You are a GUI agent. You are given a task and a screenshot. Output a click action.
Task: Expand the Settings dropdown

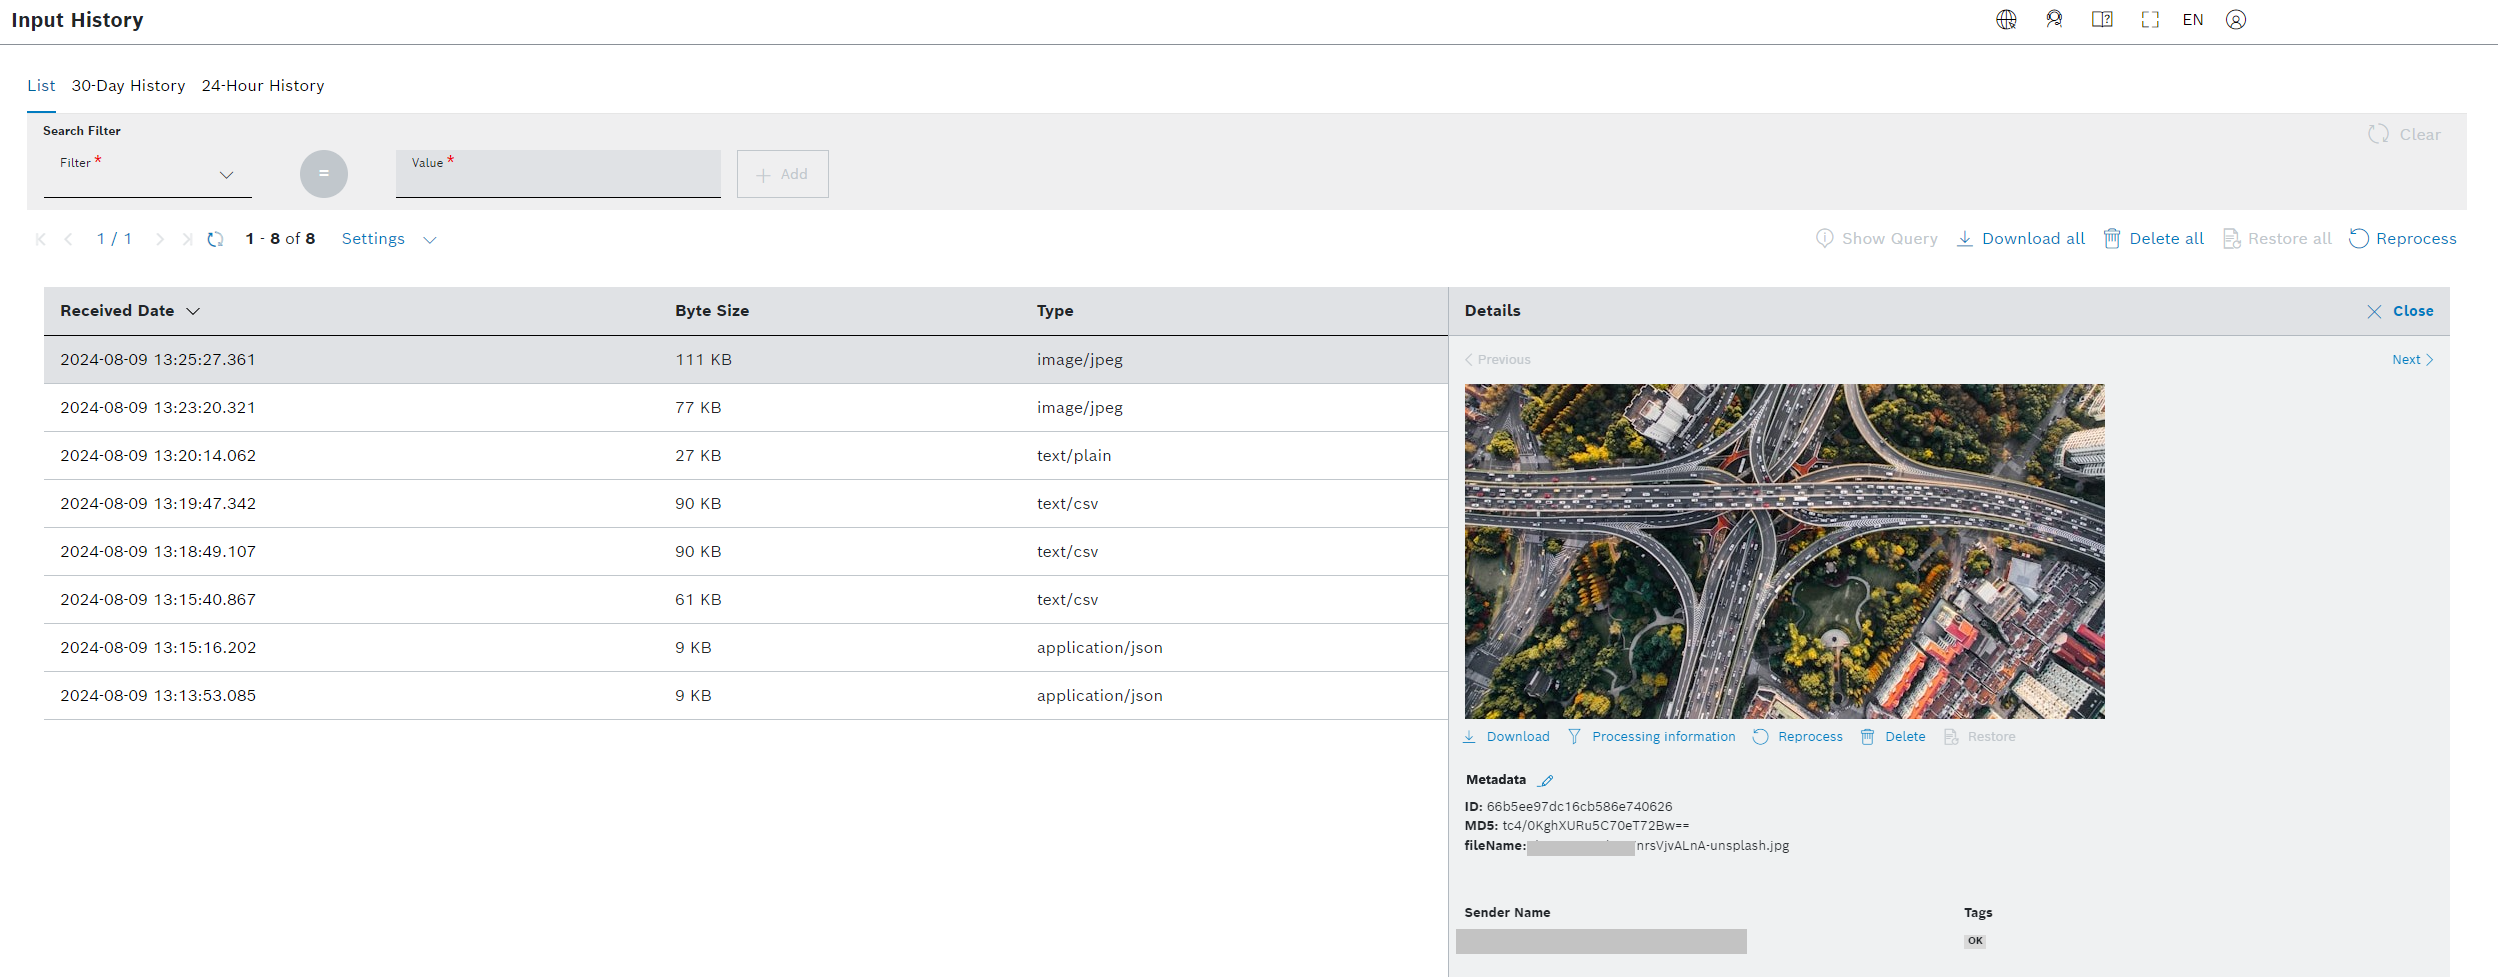click(x=389, y=239)
